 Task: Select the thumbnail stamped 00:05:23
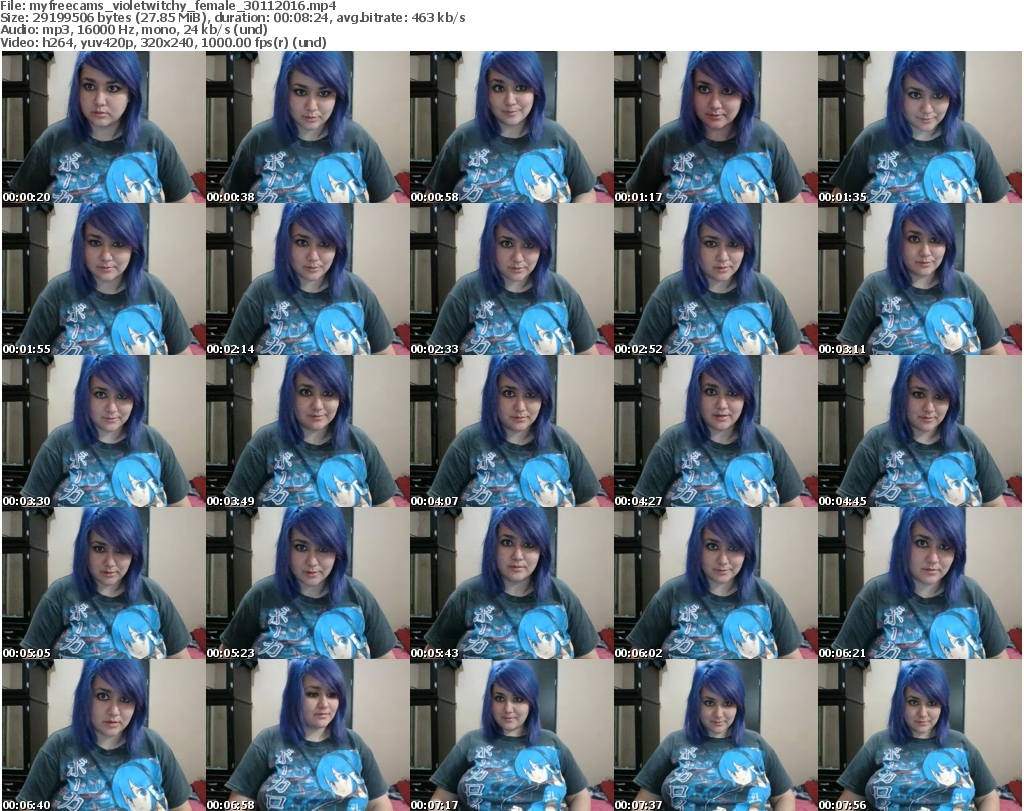pos(308,583)
